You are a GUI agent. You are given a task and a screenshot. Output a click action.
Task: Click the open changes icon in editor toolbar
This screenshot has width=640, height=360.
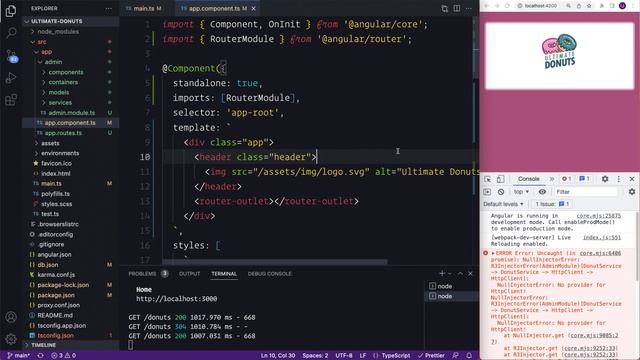tap(444, 8)
